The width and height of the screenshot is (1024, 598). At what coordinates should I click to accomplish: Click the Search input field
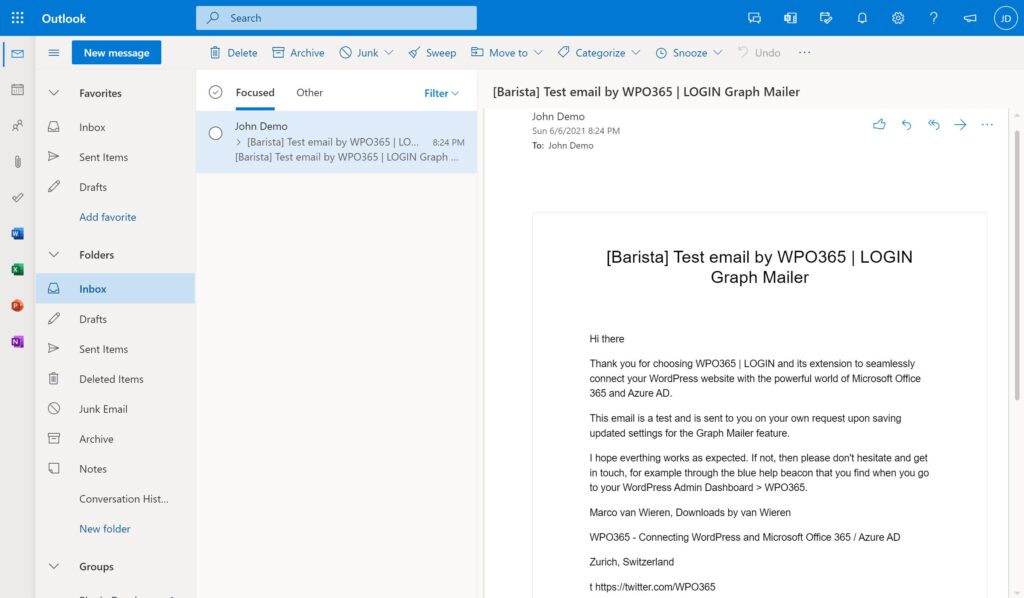pos(336,18)
